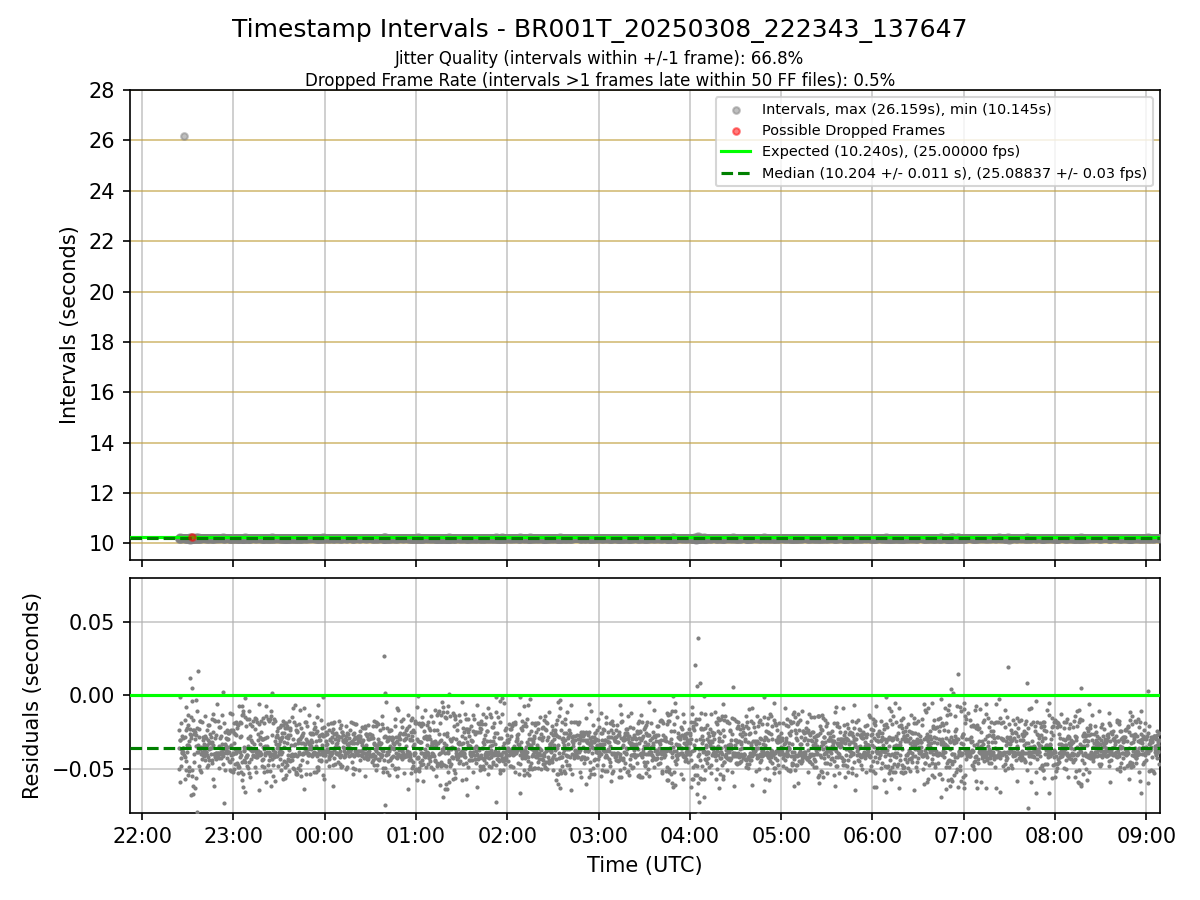Click the y-axis tick label 14
Image resolution: width=1200 pixels, height=900 pixels.
(104, 443)
